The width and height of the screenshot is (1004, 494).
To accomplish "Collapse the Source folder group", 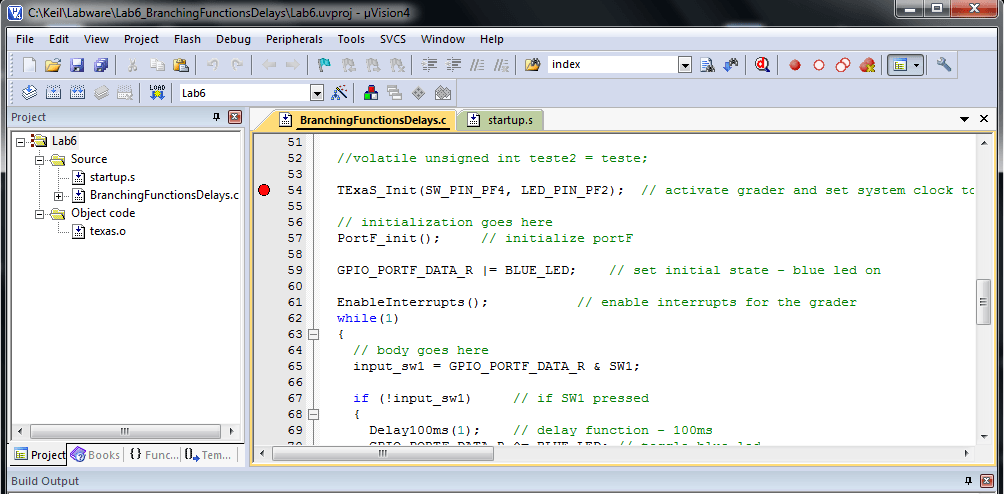I will pos(39,159).
